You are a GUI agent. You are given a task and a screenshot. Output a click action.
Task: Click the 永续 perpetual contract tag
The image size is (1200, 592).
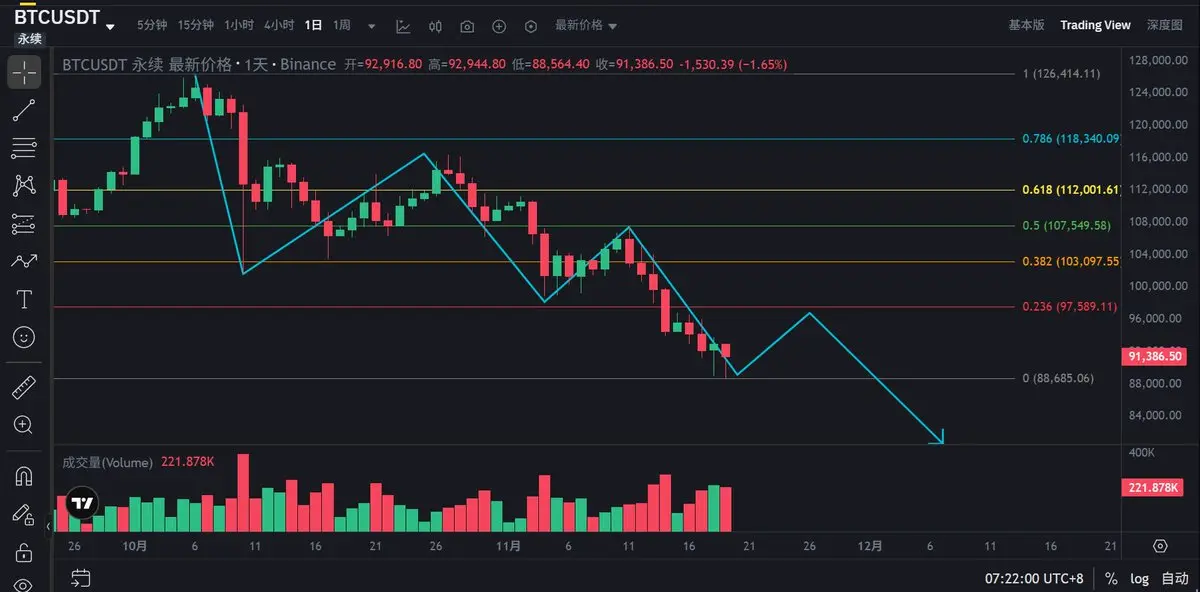(30, 38)
